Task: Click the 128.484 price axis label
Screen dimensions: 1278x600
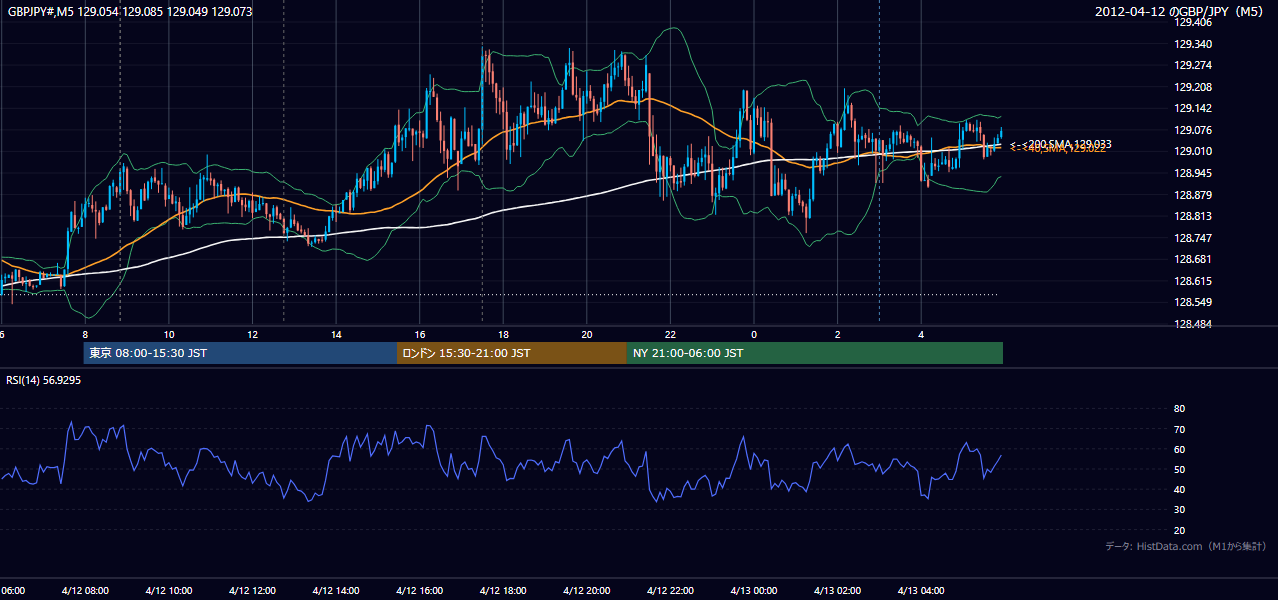Action: pos(1193,324)
